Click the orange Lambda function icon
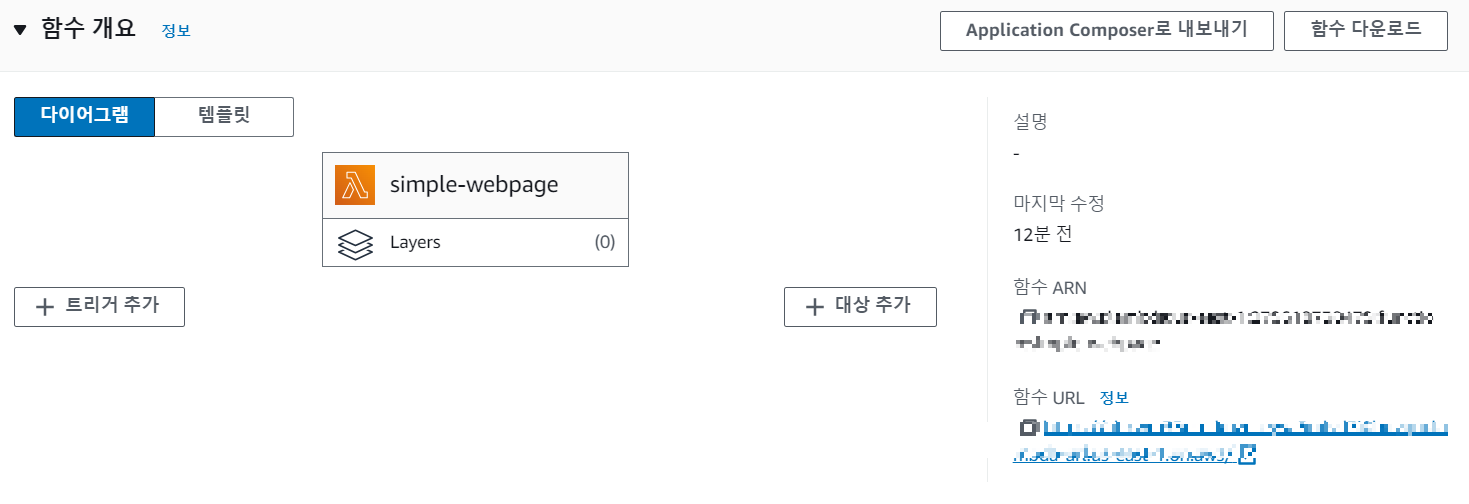This screenshot has width=1469, height=504. tap(355, 184)
